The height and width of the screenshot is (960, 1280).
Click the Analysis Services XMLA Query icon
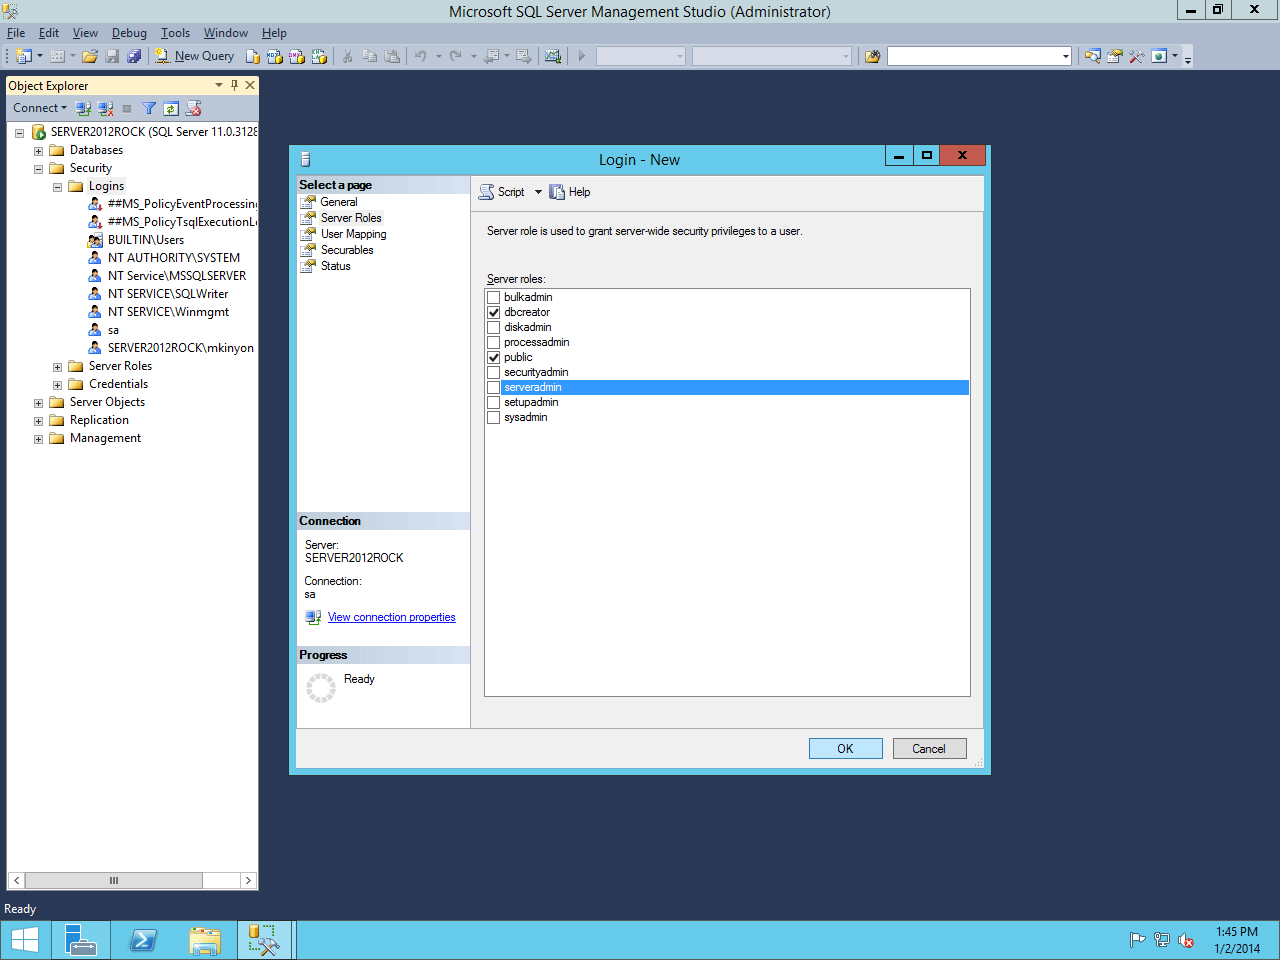(x=319, y=56)
